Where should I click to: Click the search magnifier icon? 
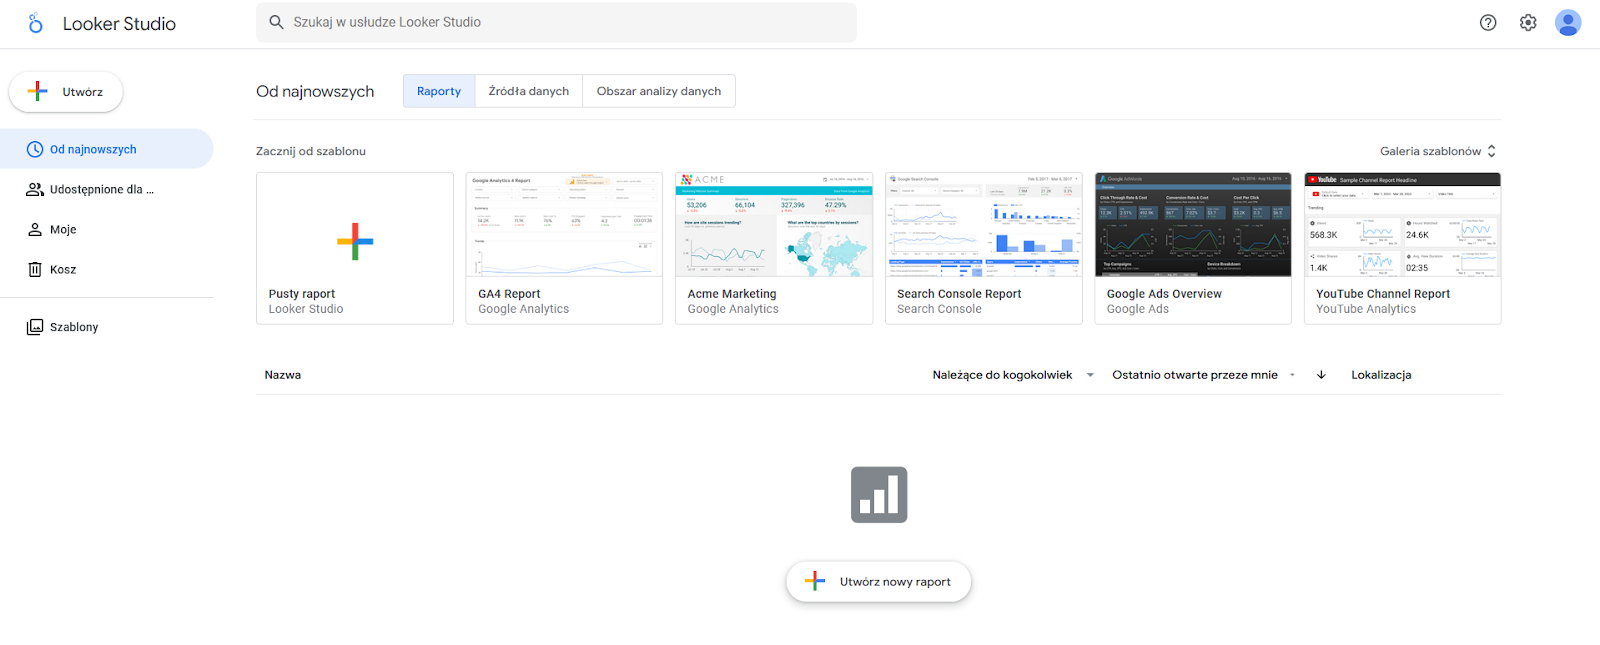[276, 22]
